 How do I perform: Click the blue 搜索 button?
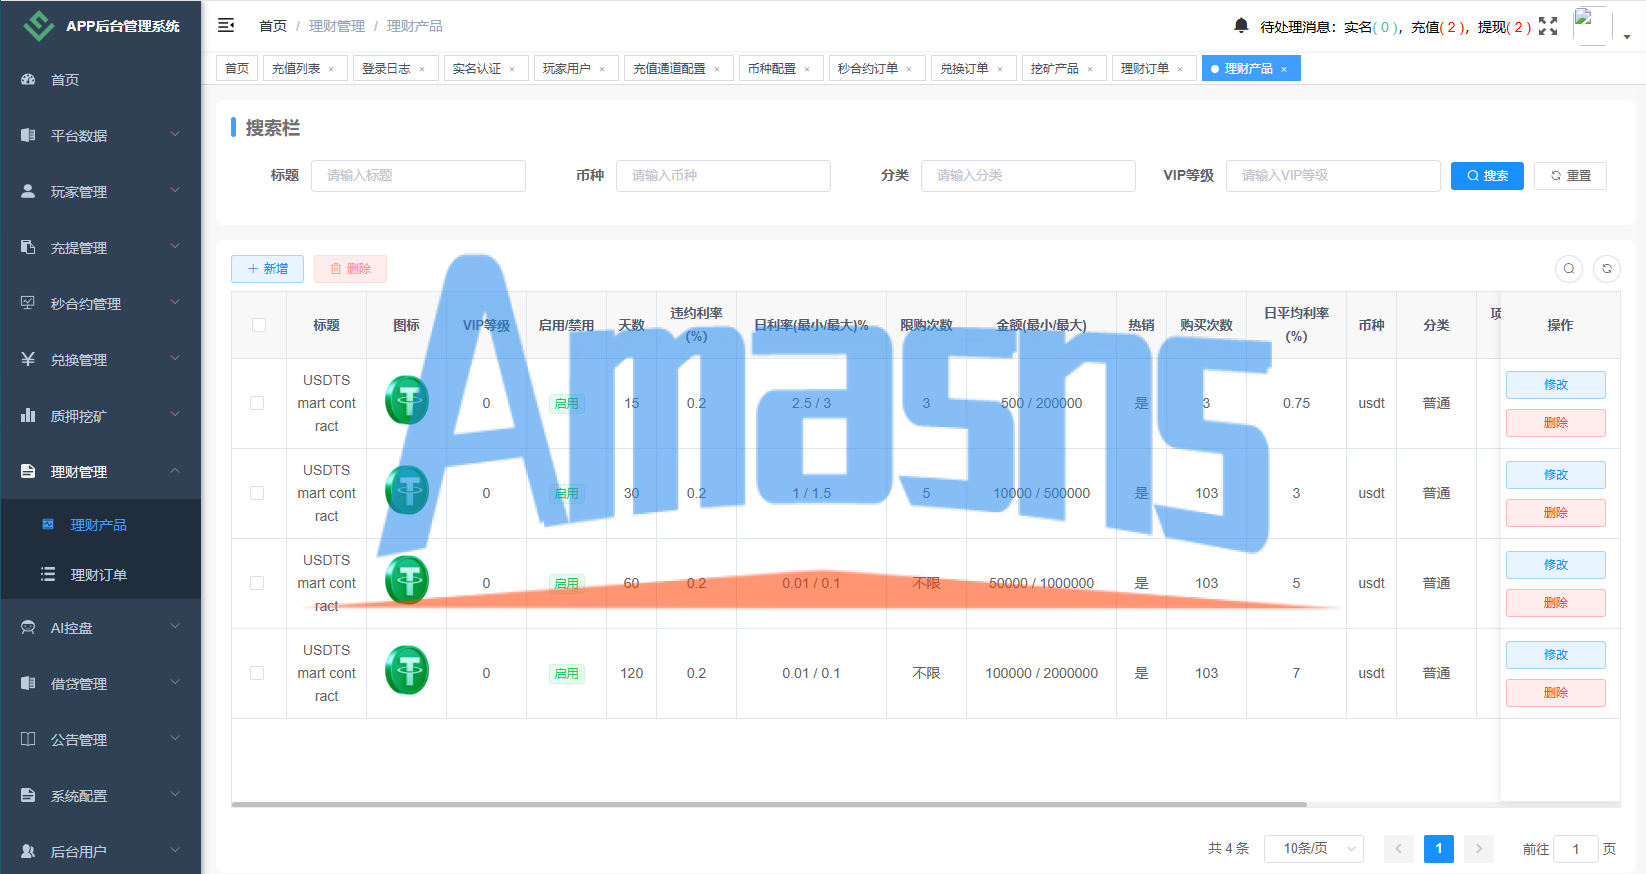[x=1487, y=176]
